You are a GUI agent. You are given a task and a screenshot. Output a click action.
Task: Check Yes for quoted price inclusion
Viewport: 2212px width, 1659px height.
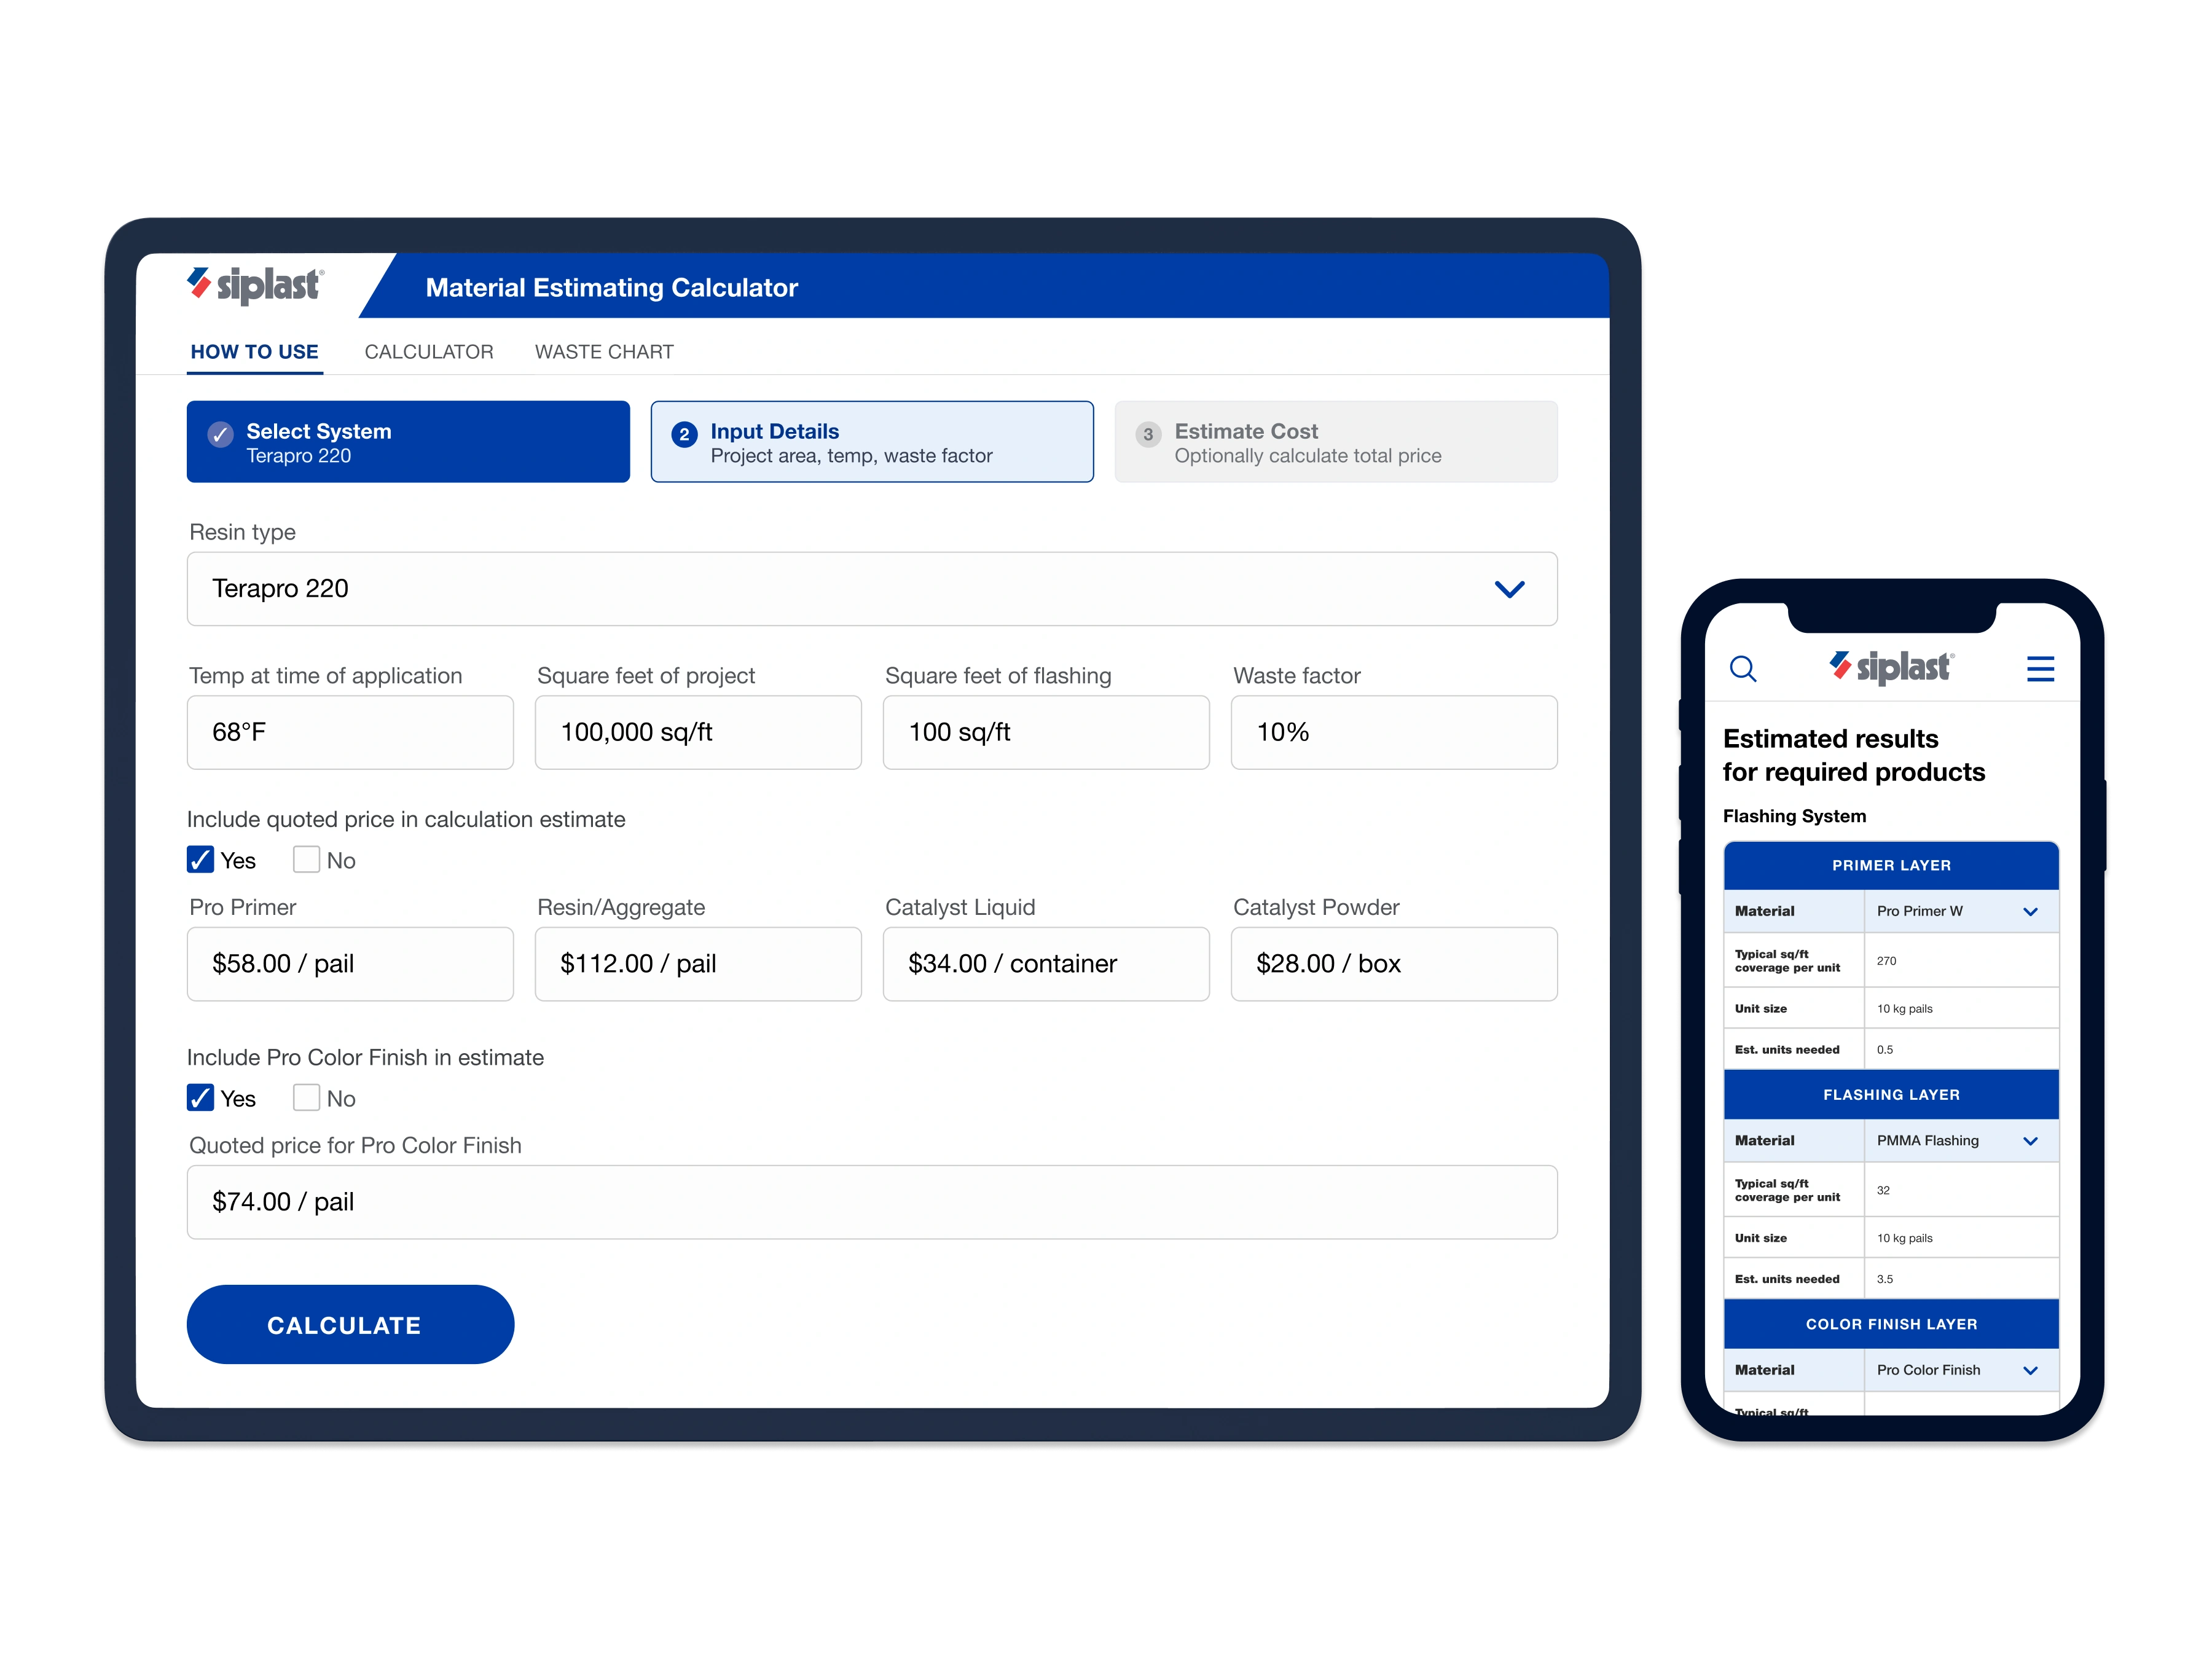[200, 860]
